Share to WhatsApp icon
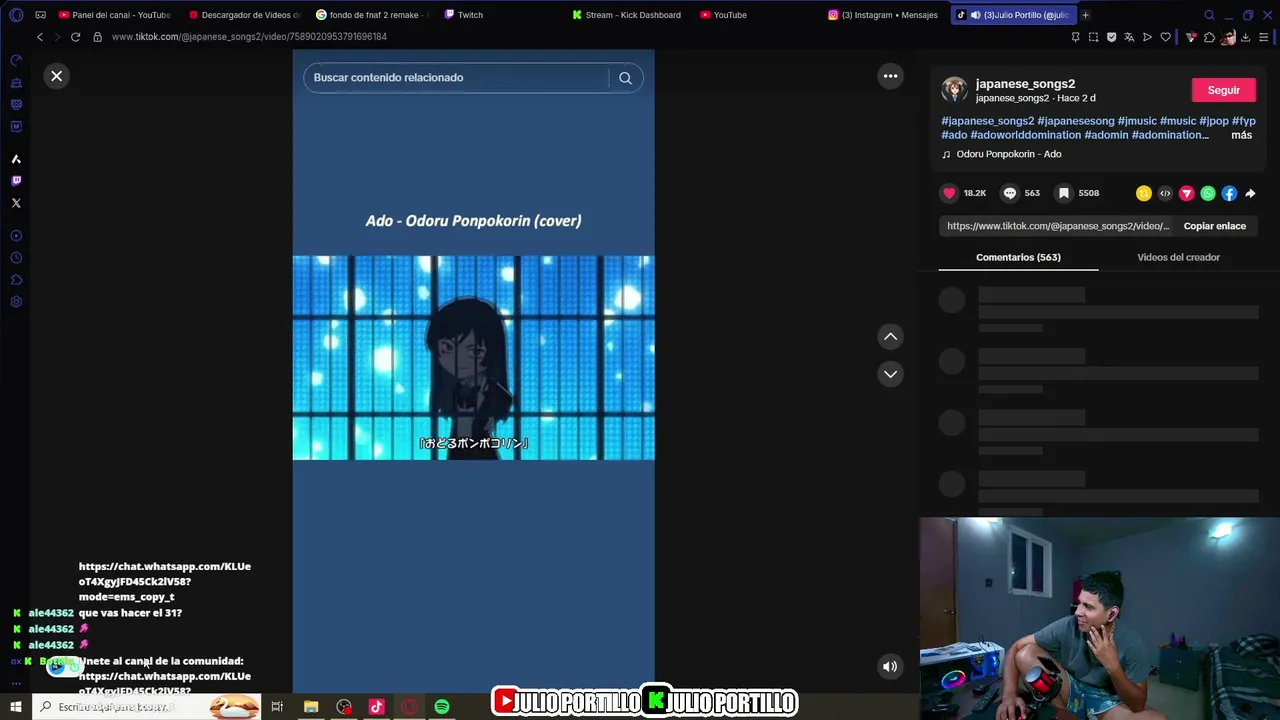This screenshot has width=1280, height=720. click(1208, 193)
